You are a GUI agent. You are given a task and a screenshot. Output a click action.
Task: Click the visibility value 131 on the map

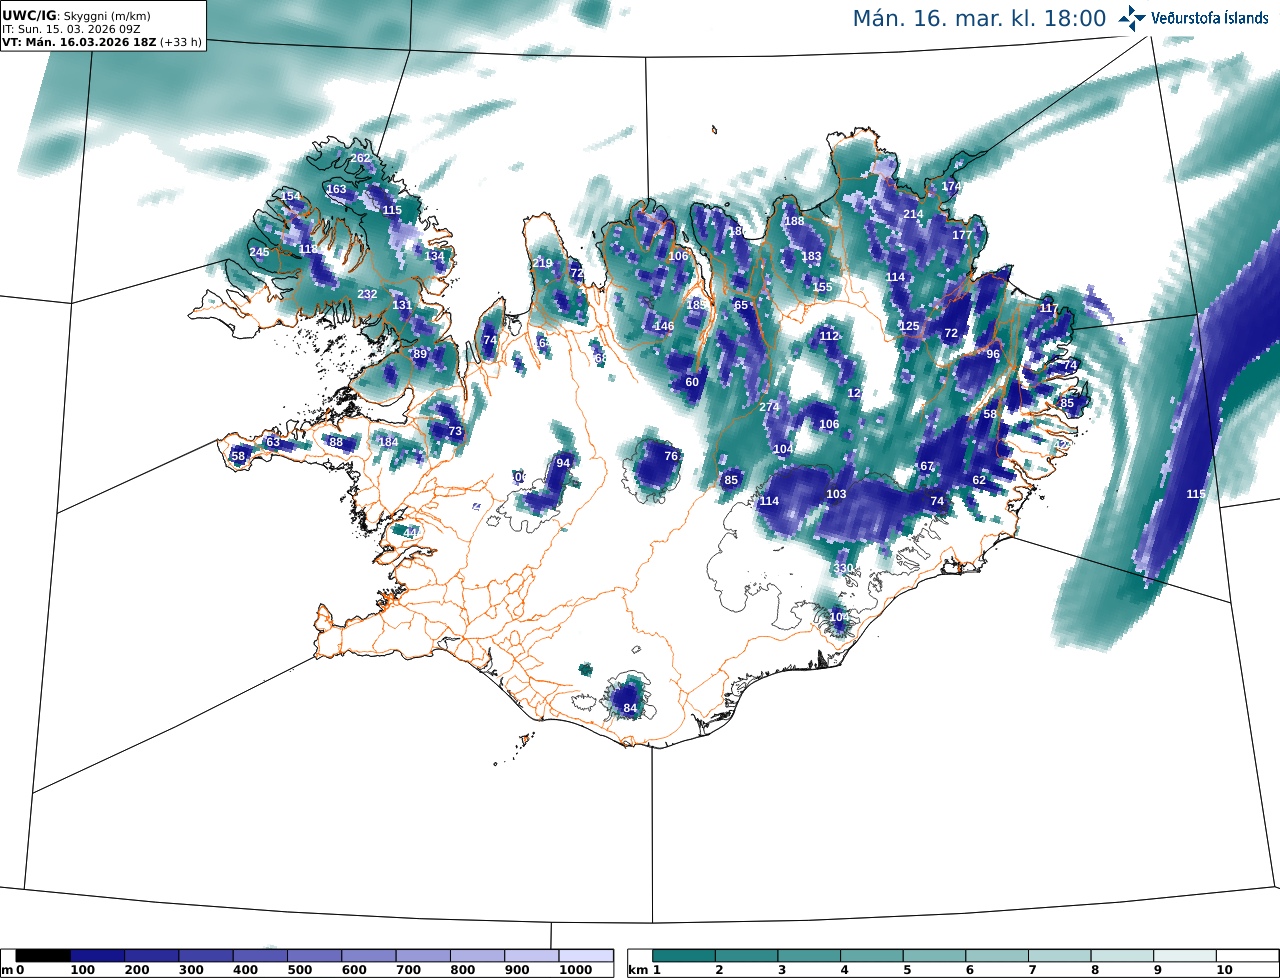[402, 305]
